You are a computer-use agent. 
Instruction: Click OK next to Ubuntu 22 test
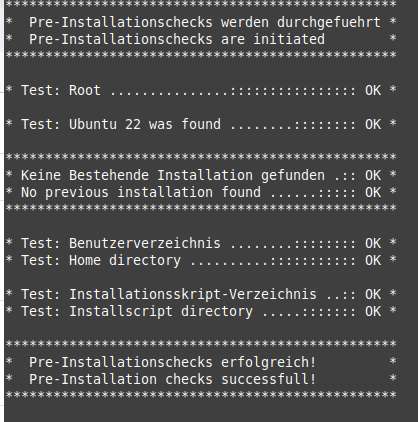point(373,124)
